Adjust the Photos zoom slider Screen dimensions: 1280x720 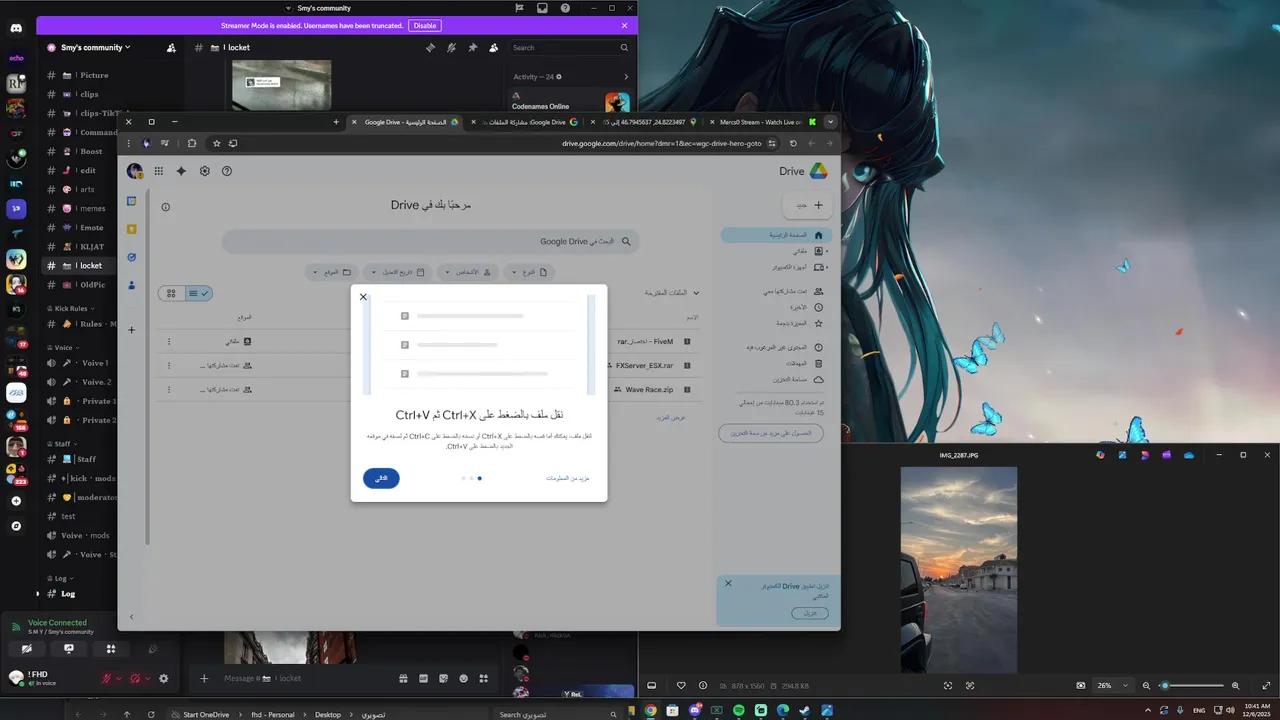1193,685
